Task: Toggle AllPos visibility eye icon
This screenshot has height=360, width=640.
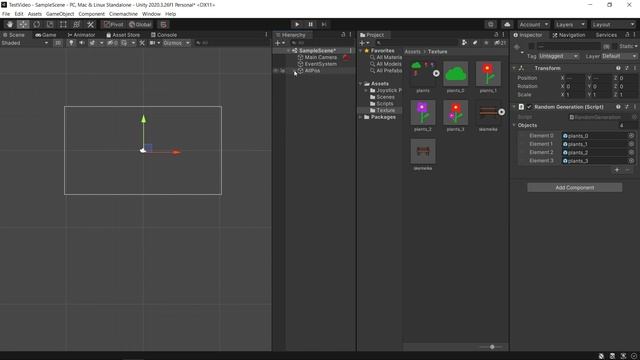Action: [x=276, y=71]
